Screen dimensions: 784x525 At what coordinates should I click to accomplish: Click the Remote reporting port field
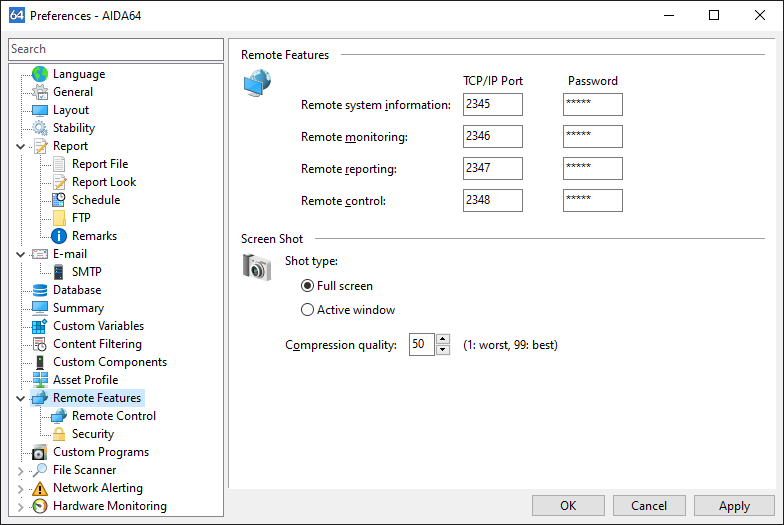point(492,168)
